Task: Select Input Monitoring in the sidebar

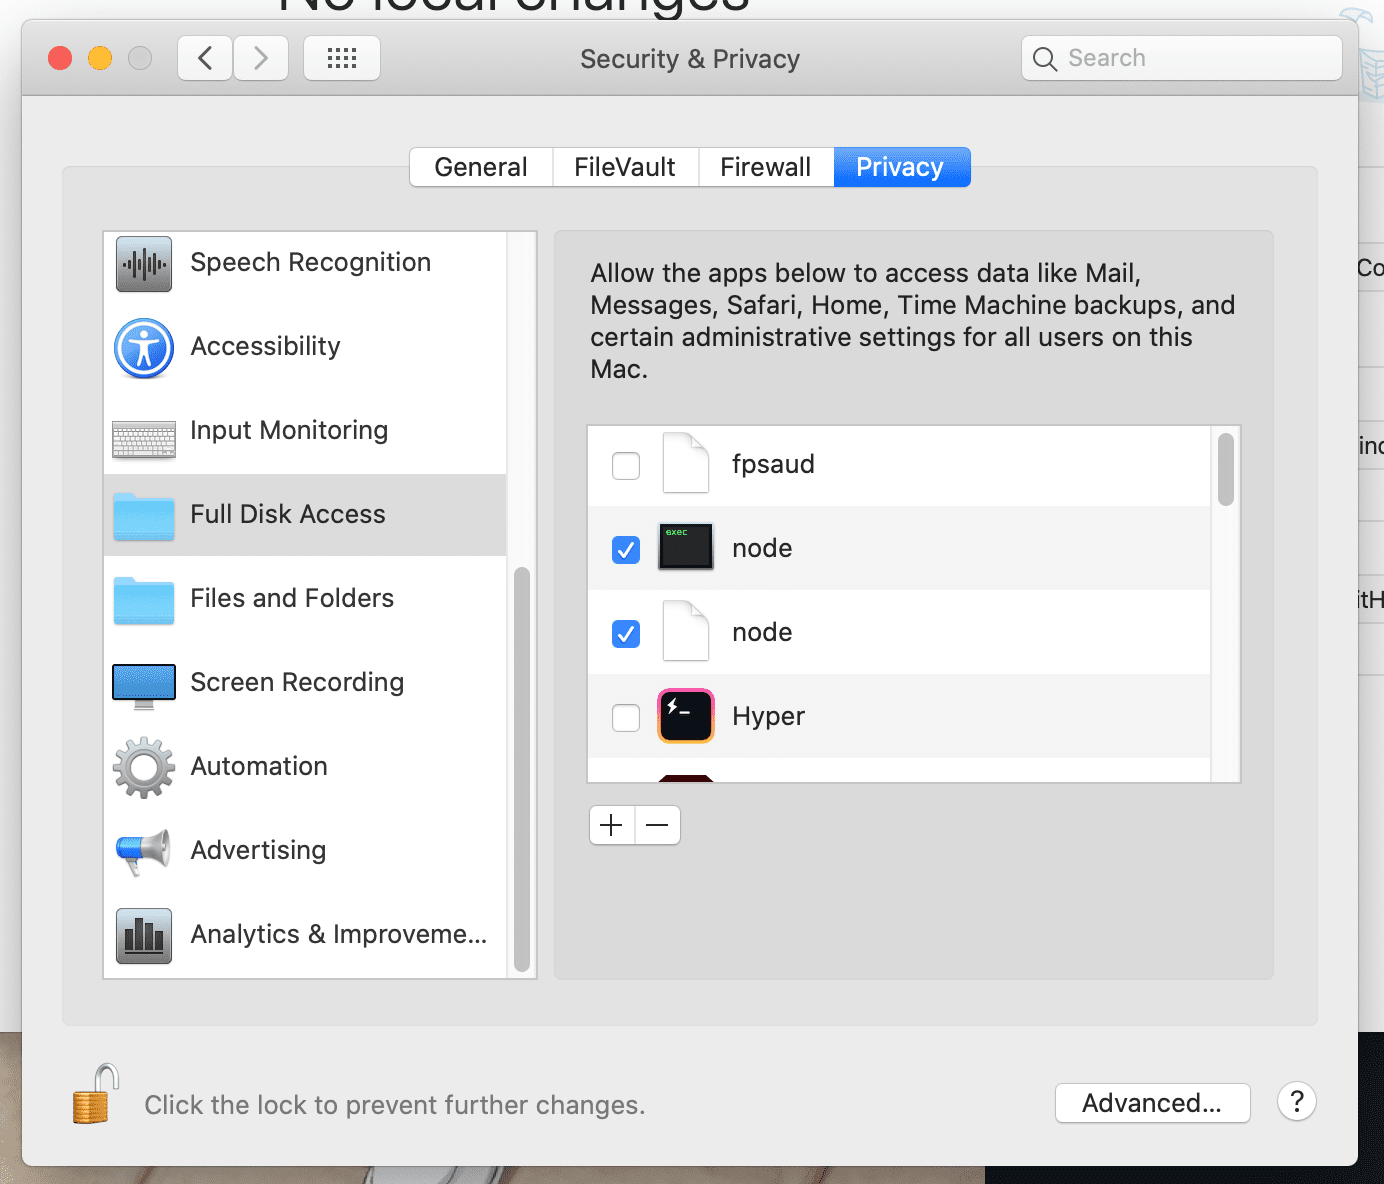Action: pos(305,431)
